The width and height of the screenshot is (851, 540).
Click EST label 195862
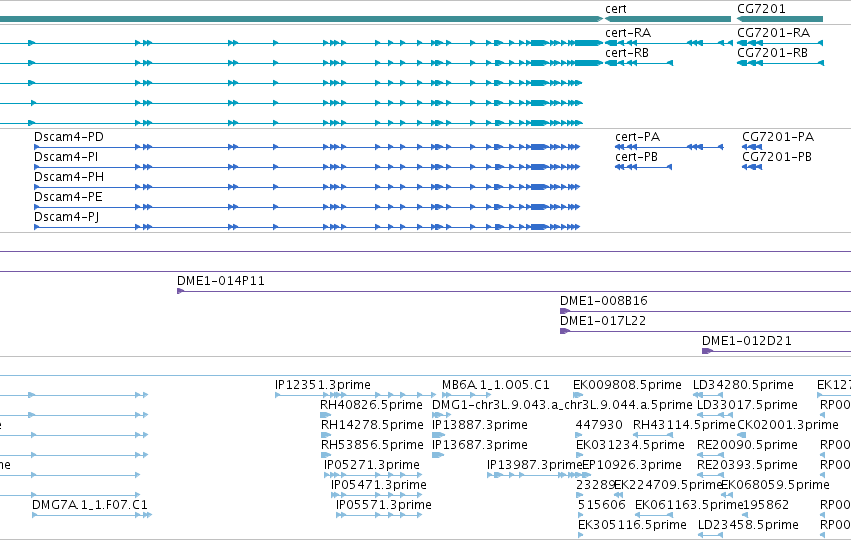pos(765,505)
